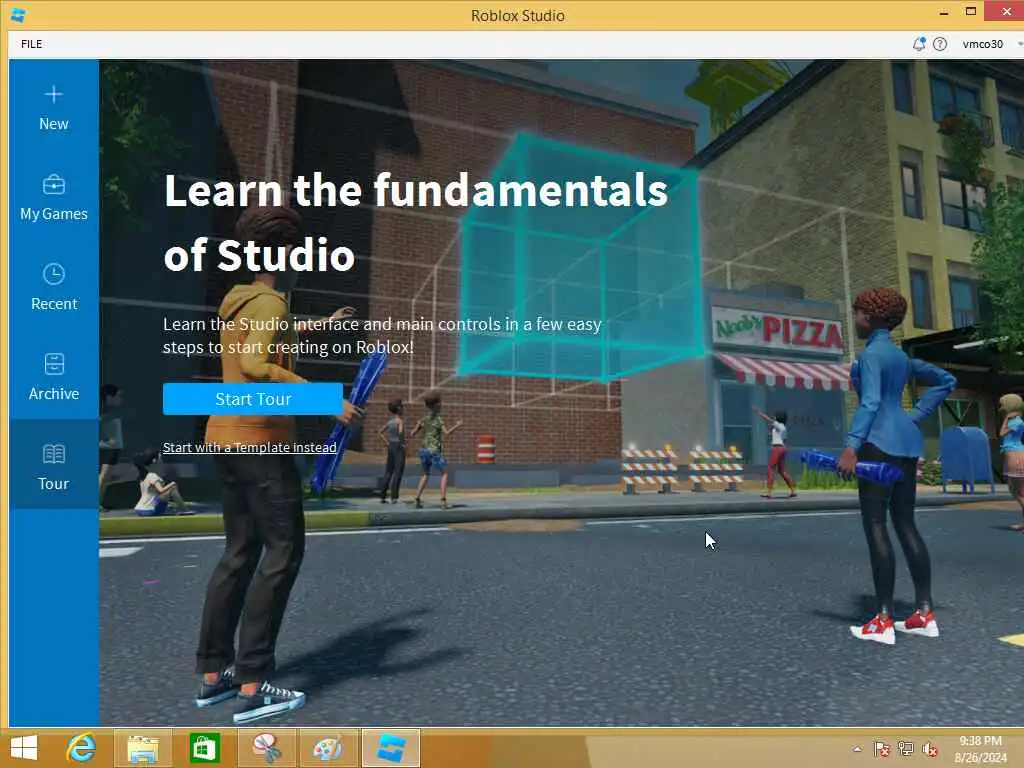Click the Action Center flag icon
This screenshot has height=768, width=1024.
882,749
